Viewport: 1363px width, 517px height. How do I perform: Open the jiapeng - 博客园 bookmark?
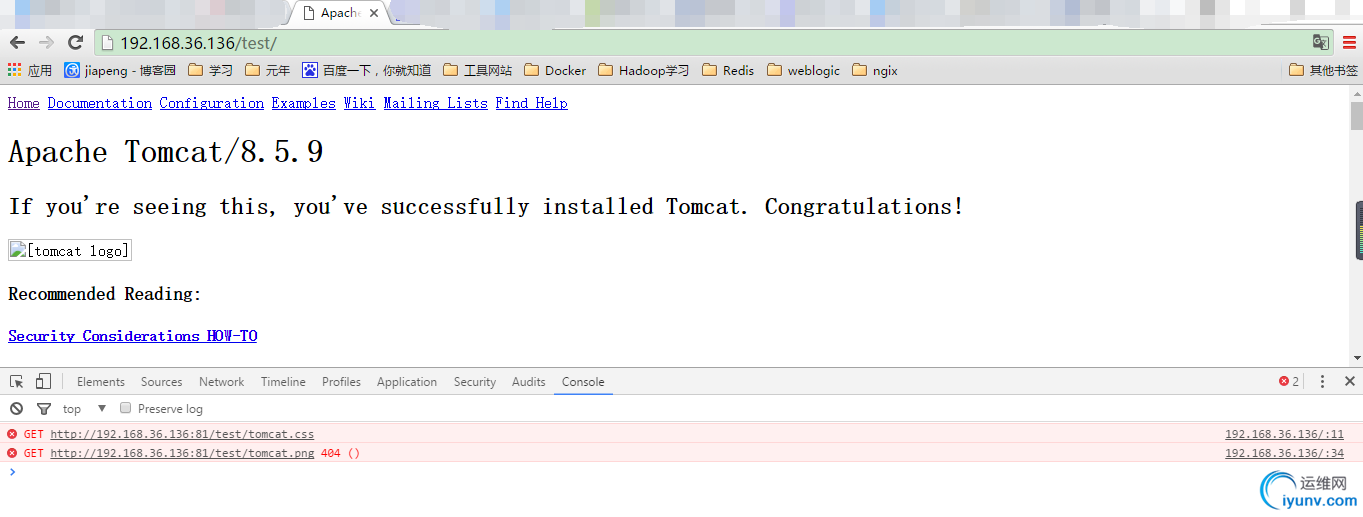(x=120, y=70)
